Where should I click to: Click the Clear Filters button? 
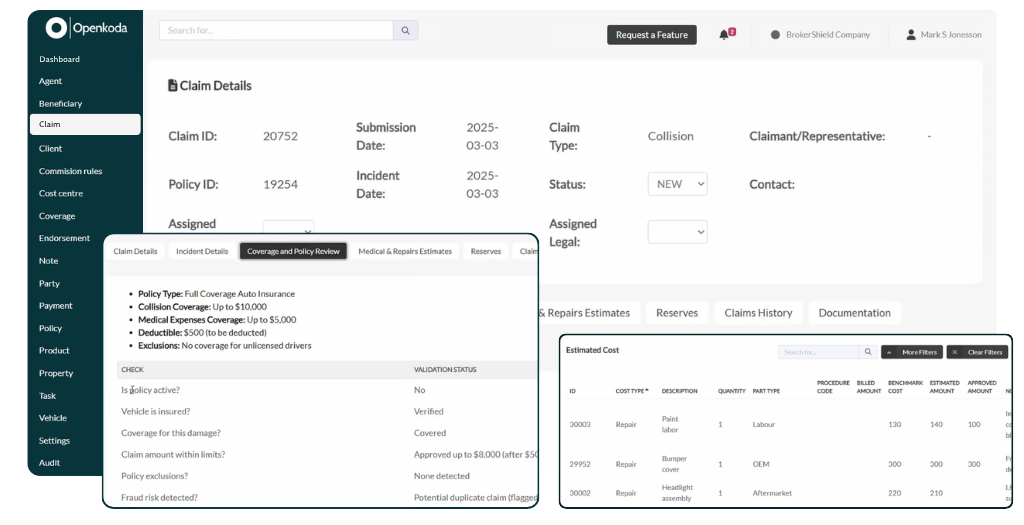977,352
